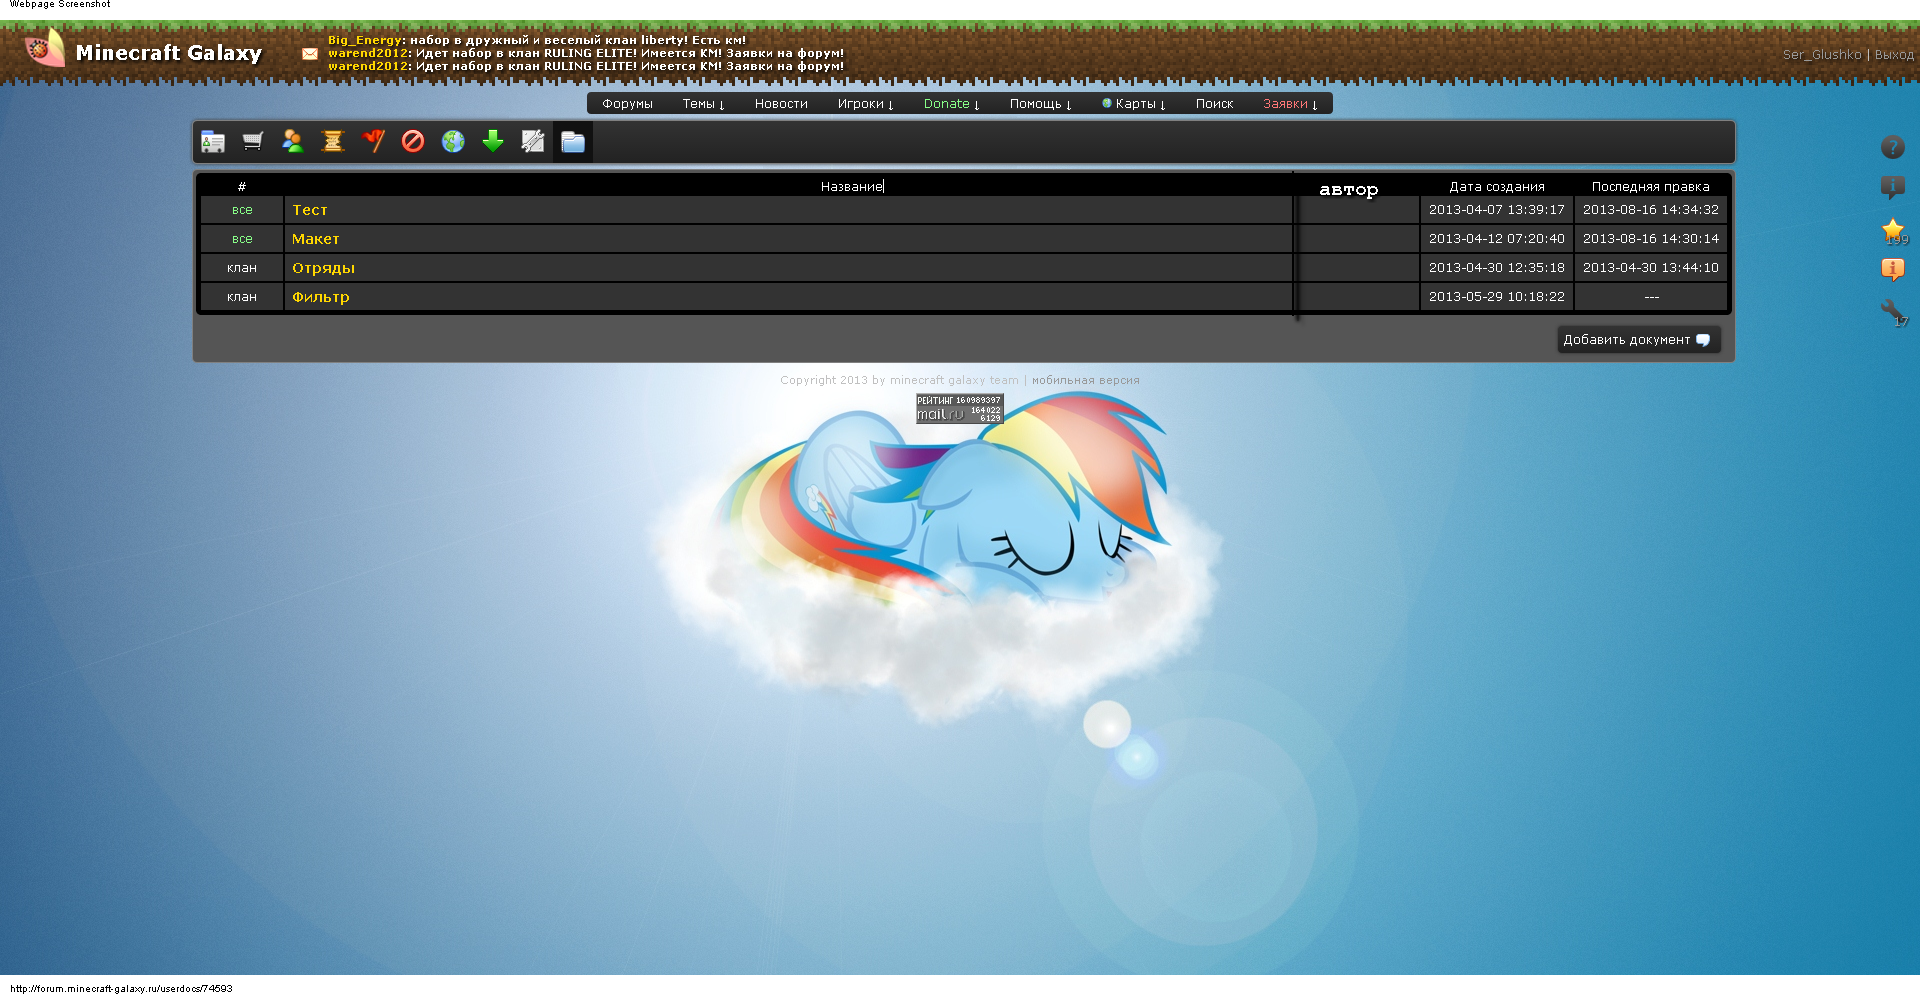Click the gold star with 199
Image resolution: width=1920 pixels, height=995 pixels.
1894,231
